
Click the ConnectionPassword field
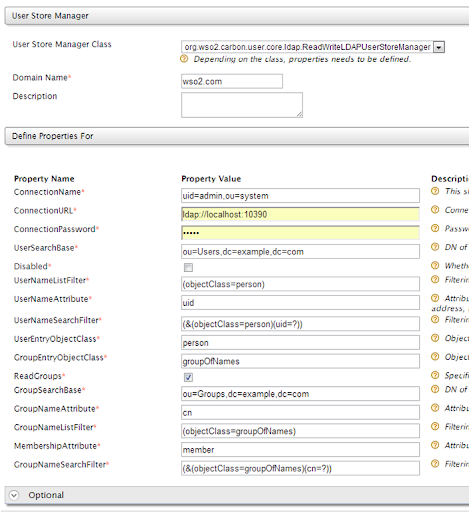point(300,233)
